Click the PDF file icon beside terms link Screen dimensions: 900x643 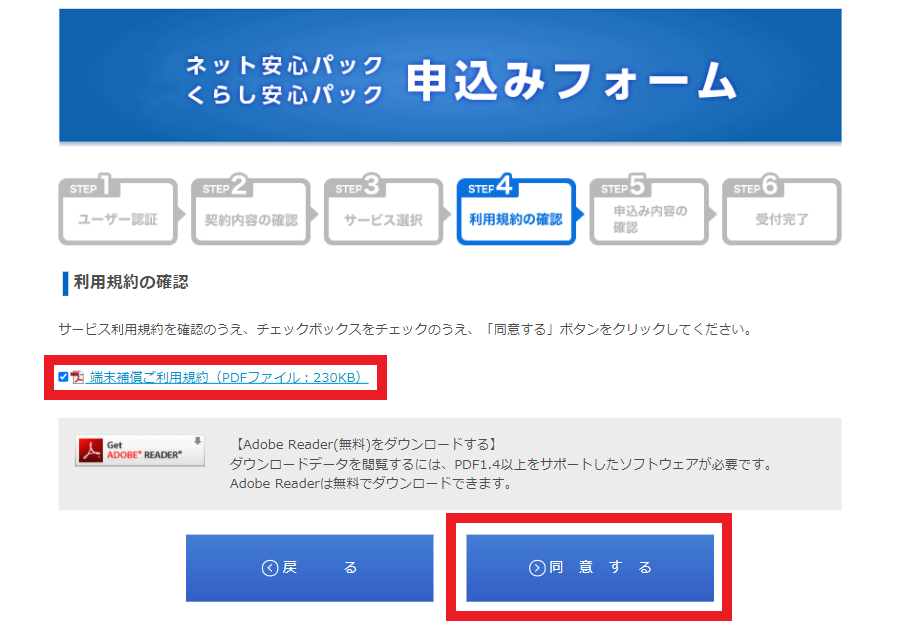(77, 377)
